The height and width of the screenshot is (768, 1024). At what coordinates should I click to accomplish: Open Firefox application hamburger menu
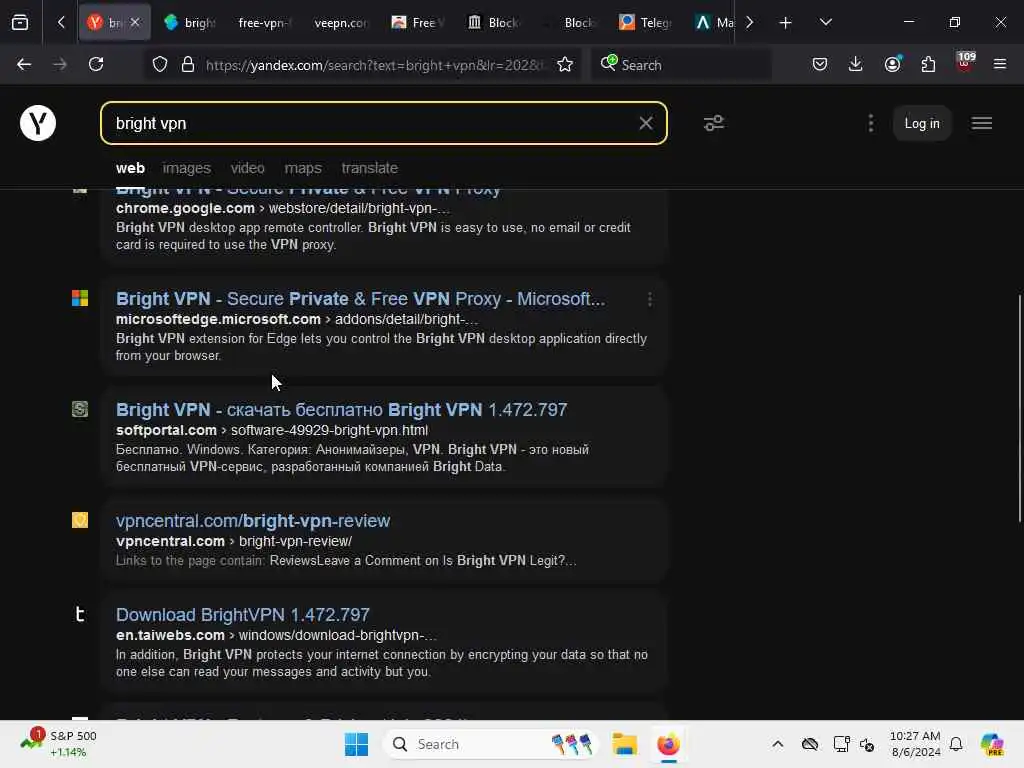click(x=1000, y=65)
